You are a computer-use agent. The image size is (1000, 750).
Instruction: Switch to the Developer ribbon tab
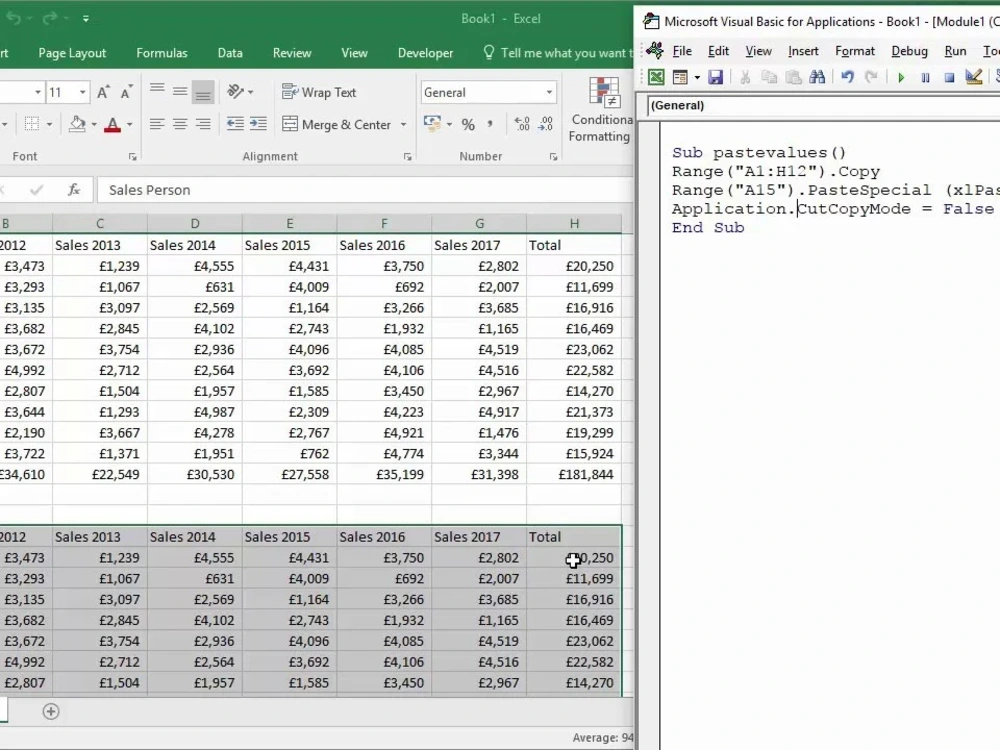pyautogui.click(x=425, y=53)
